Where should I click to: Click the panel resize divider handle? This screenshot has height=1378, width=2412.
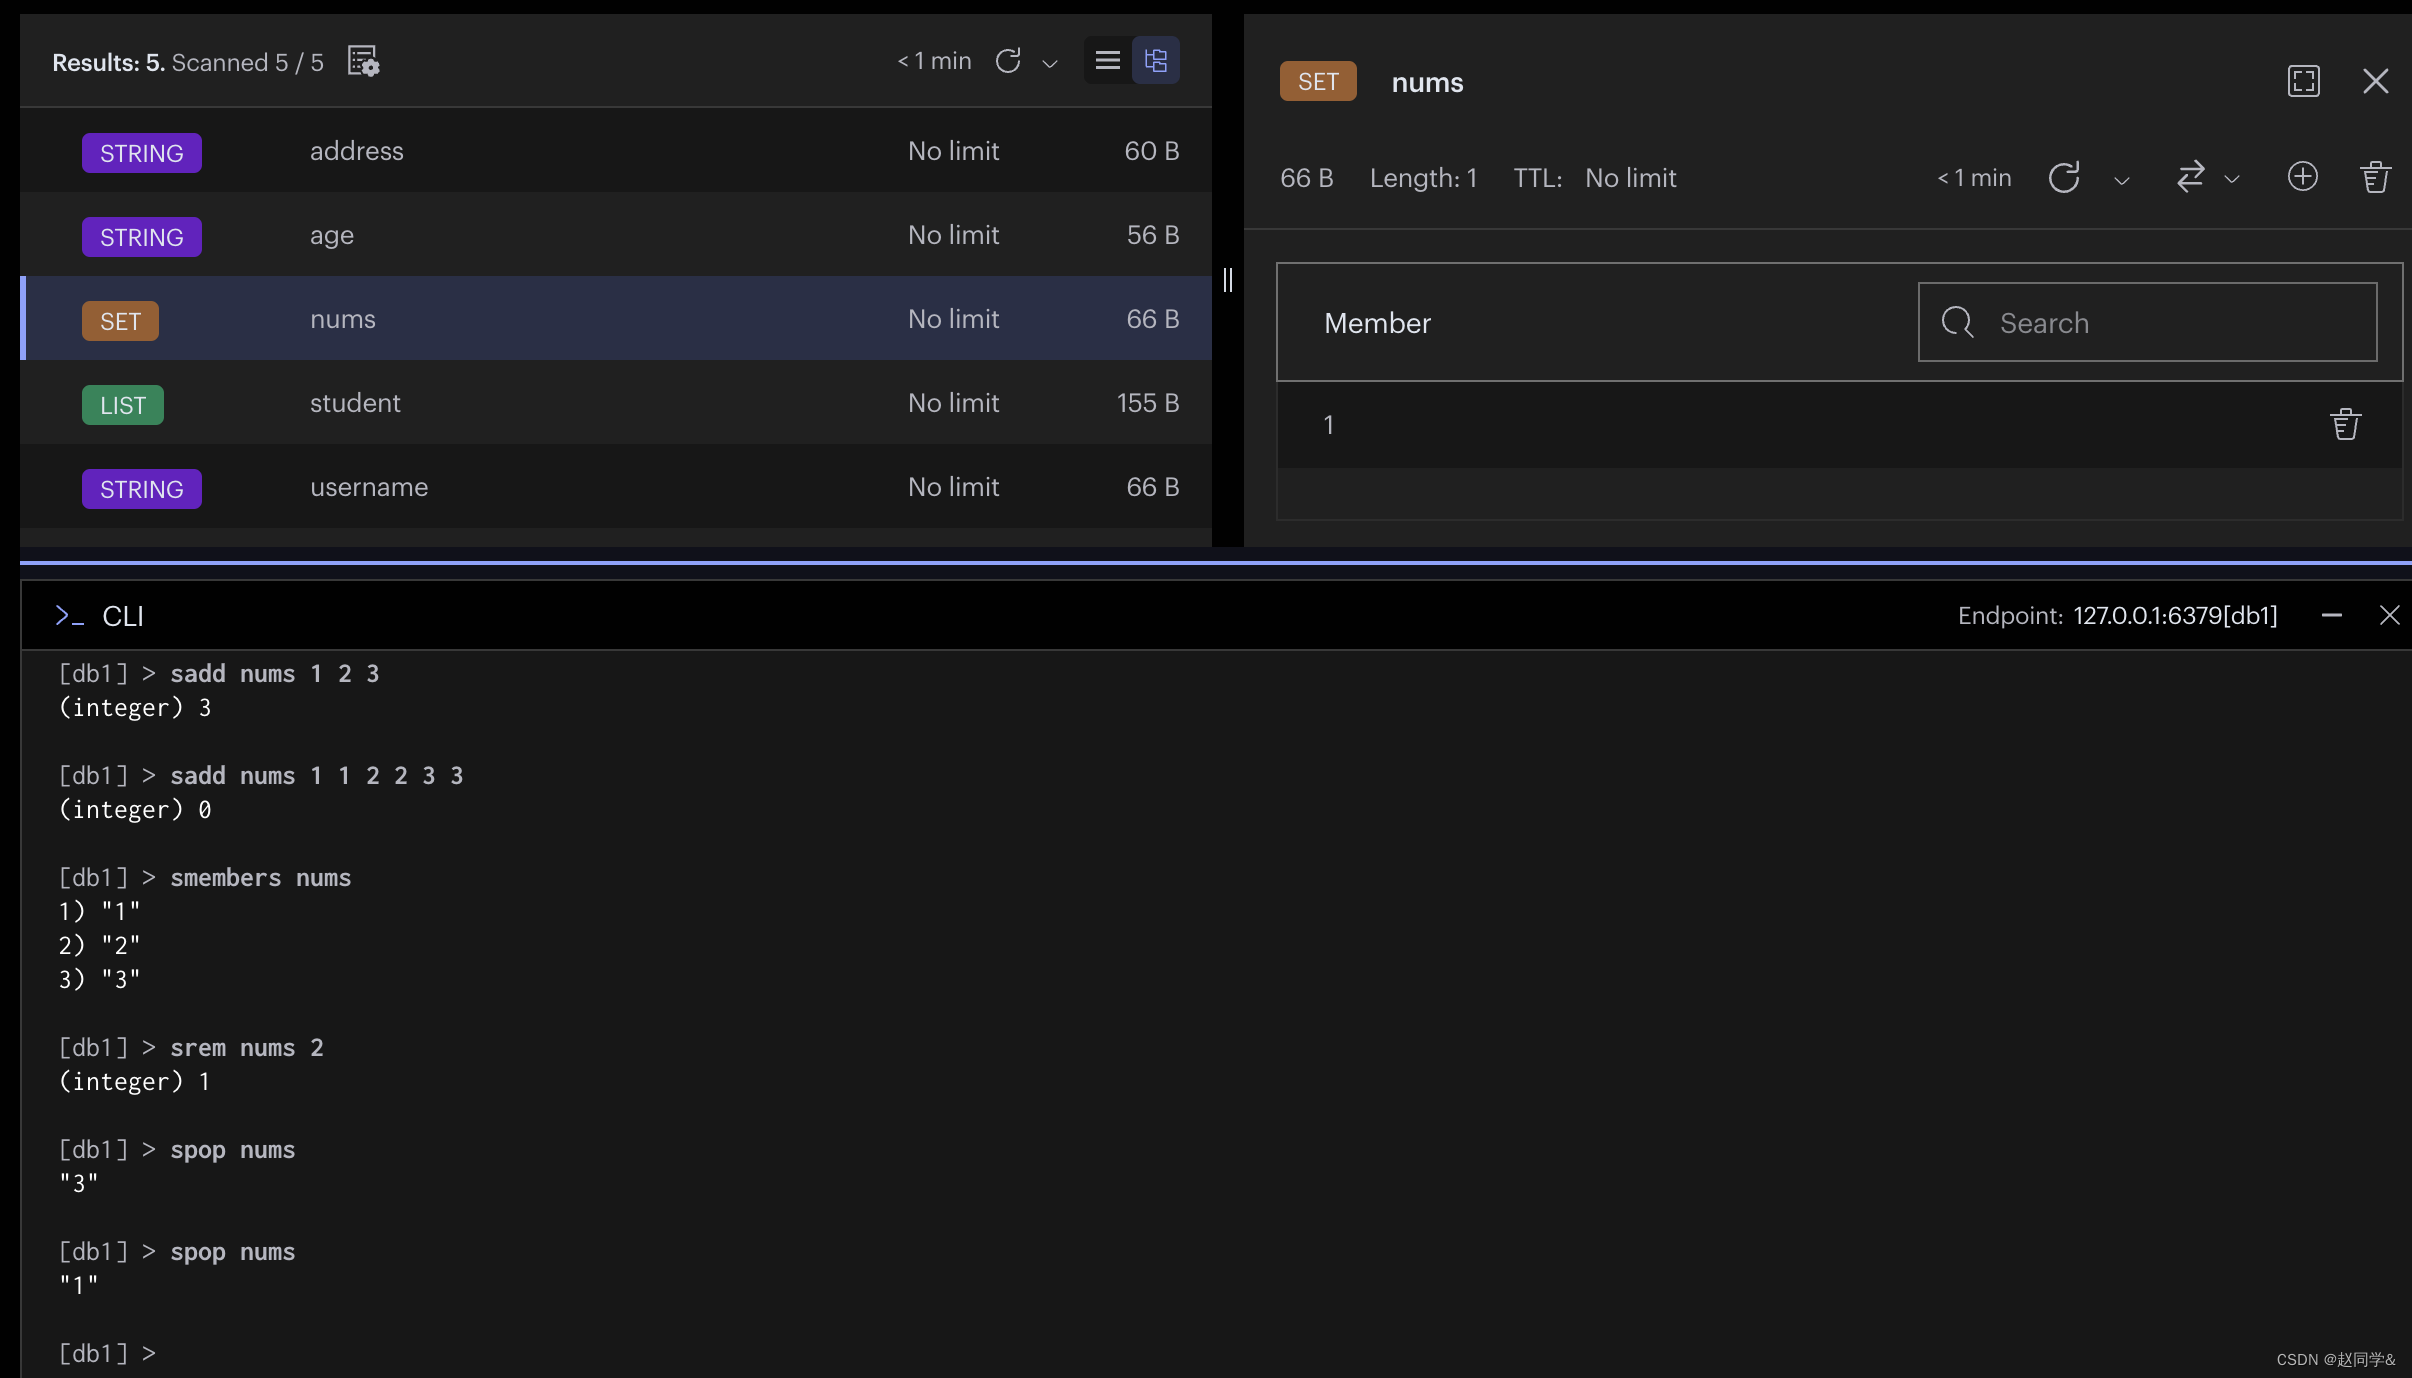tap(1228, 280)
